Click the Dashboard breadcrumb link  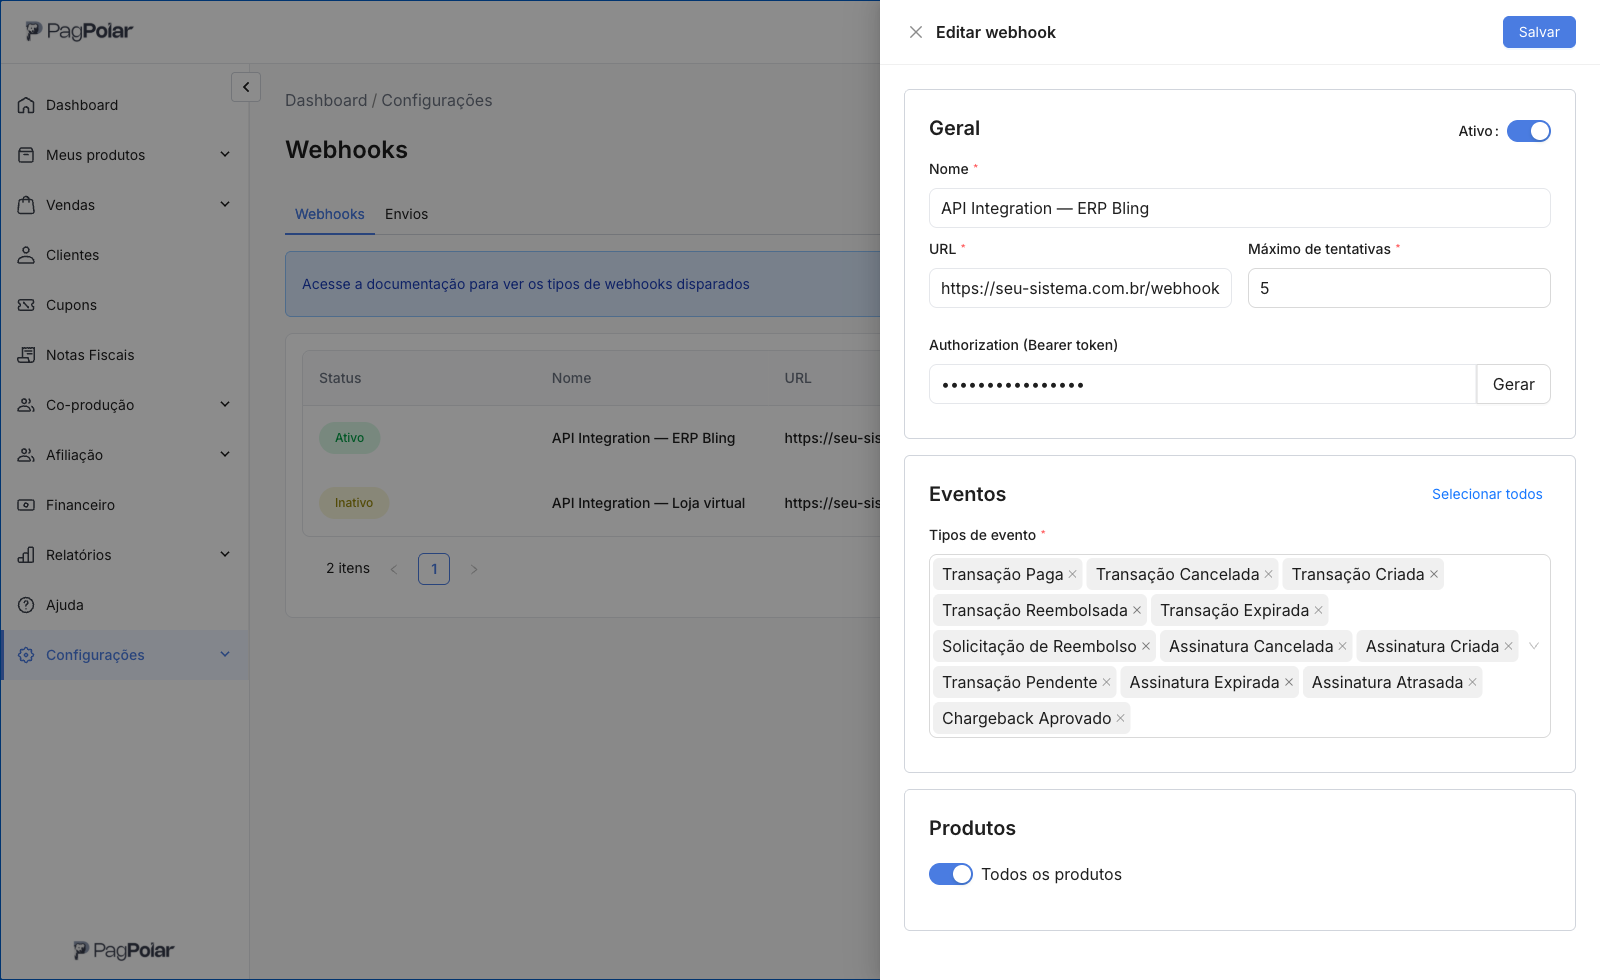(x=326, y=100)
